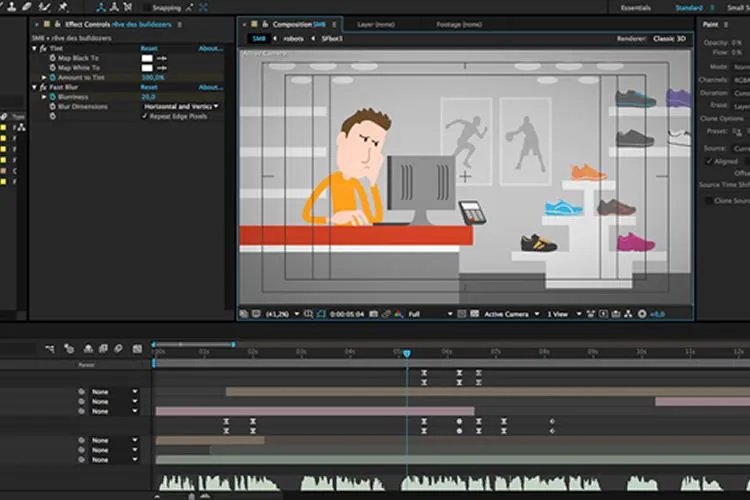Toggle the Aligned checkbox in Paint panel
The image size is (750, 500).
tap(709, 161)
